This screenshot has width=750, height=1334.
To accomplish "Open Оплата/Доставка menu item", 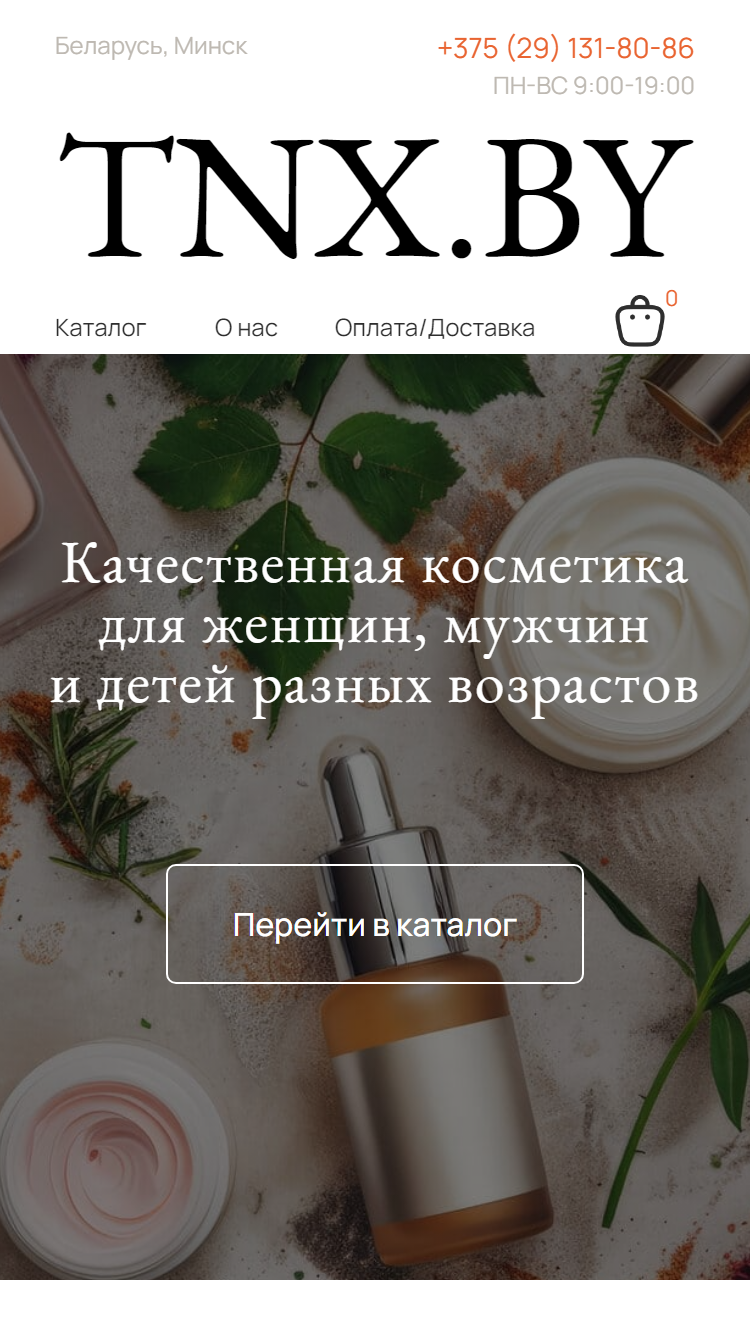I will tap(434, 328).
